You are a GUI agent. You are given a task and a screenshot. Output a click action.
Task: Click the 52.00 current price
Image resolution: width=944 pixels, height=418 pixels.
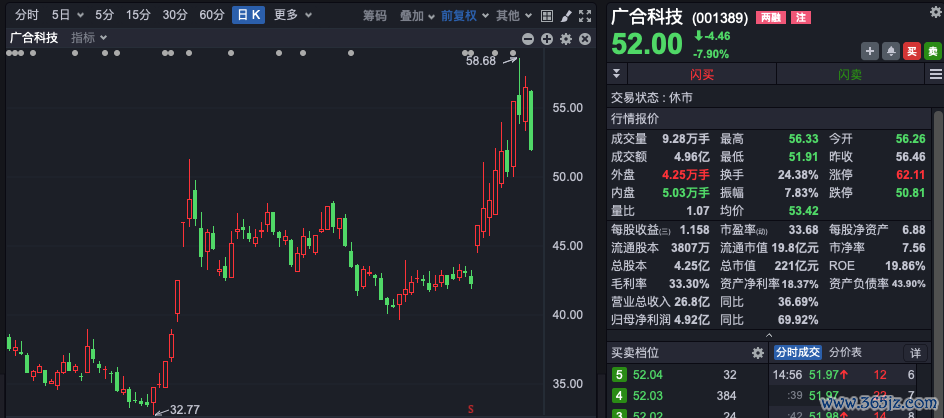[647, 45]
